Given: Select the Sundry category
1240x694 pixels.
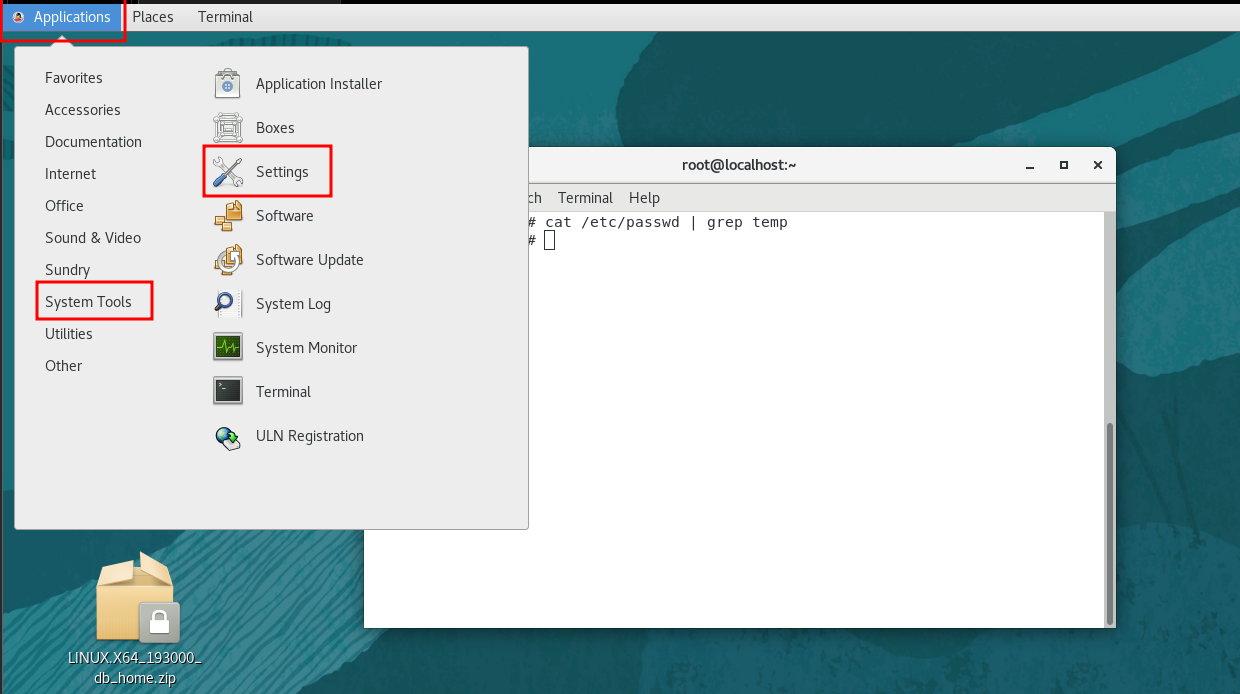Looking at the screenshot, I should (x=67, y=270).
